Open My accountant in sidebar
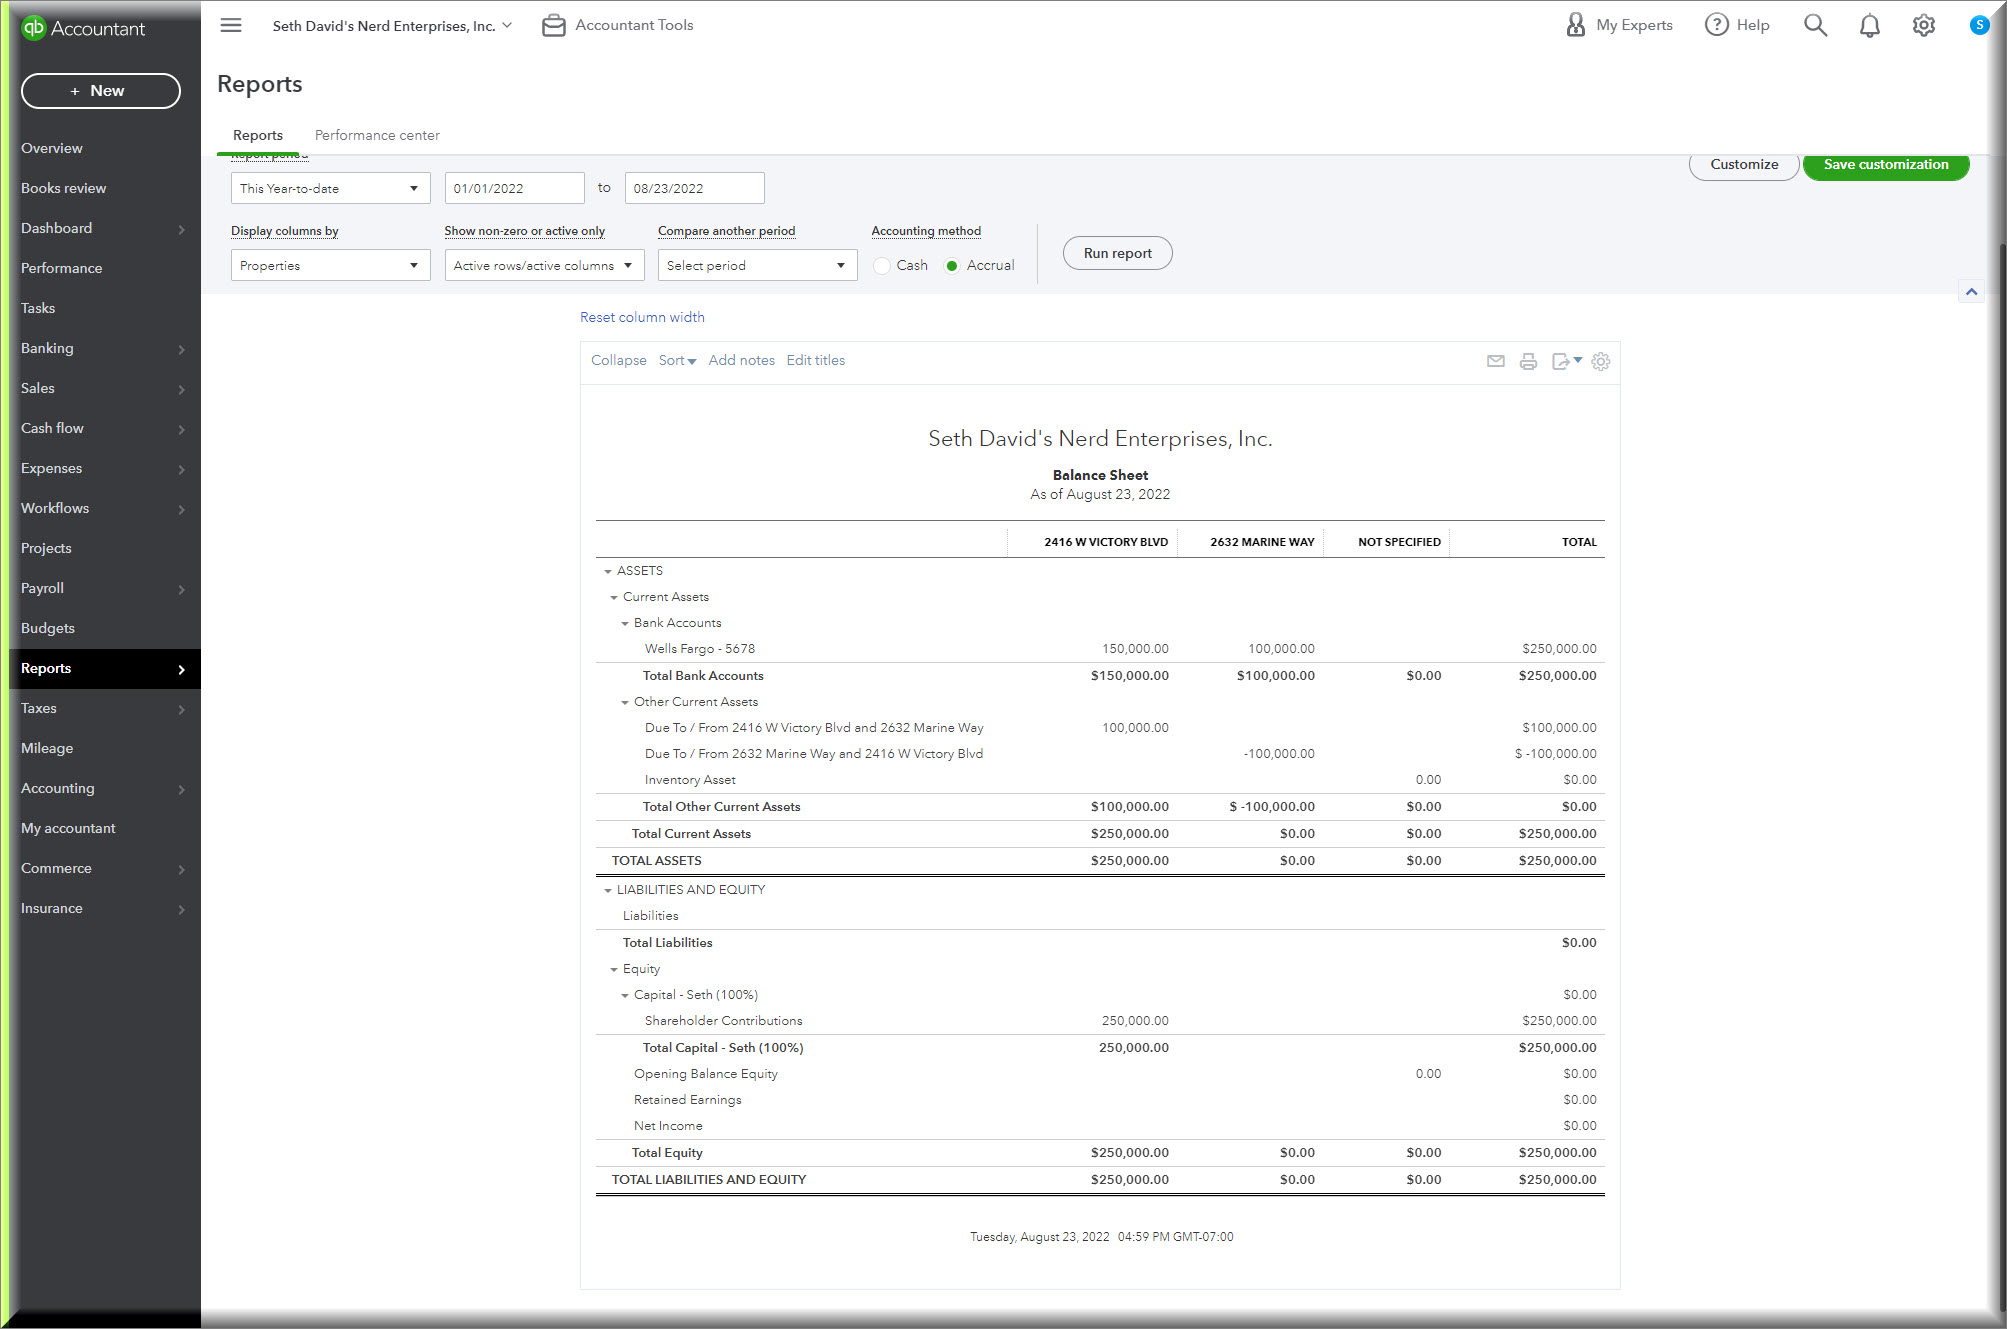This screenshot has width=2007, height=1329. [x=68, y=828]
